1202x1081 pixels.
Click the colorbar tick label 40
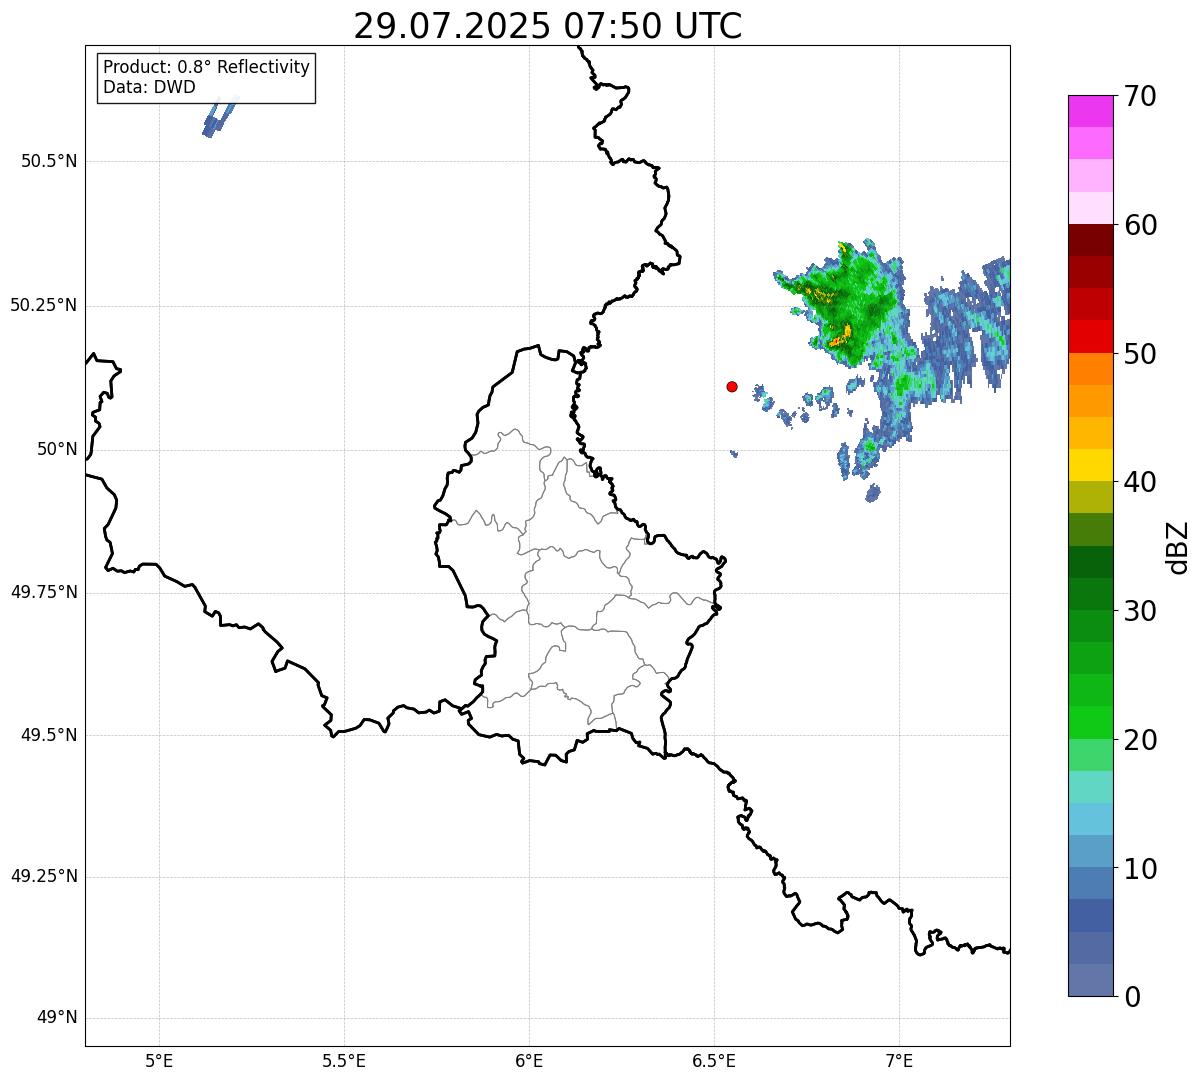tap(1140, 482)
